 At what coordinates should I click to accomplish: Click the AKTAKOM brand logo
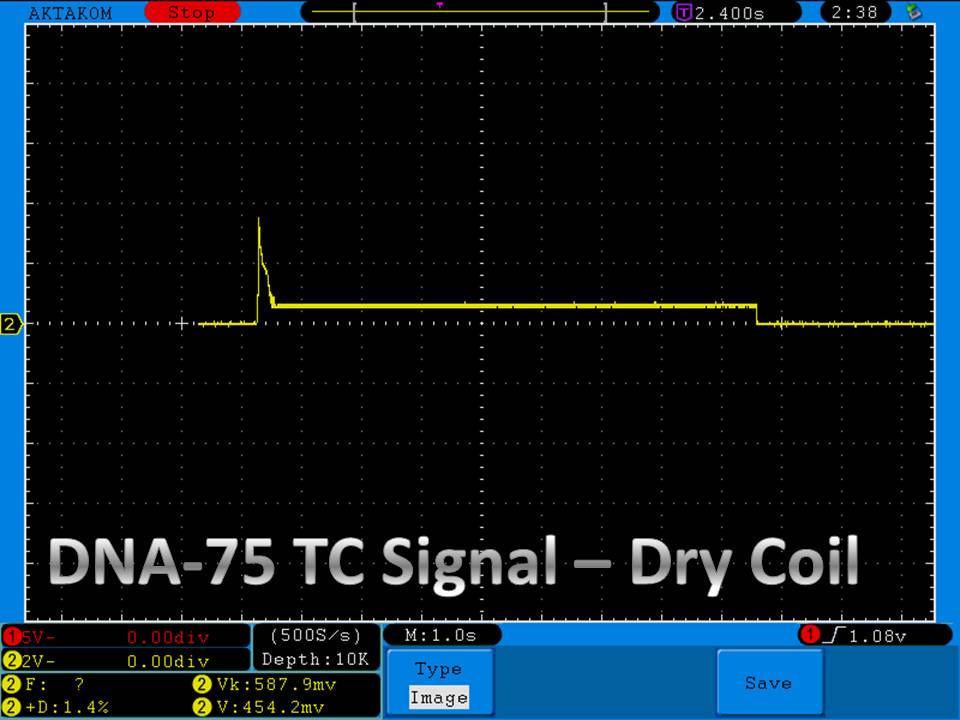click(71, 13)
